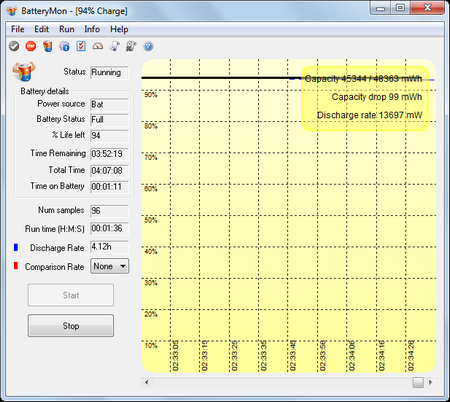
Task: Click the Status field showing Running
Action: tap(109, 72)
